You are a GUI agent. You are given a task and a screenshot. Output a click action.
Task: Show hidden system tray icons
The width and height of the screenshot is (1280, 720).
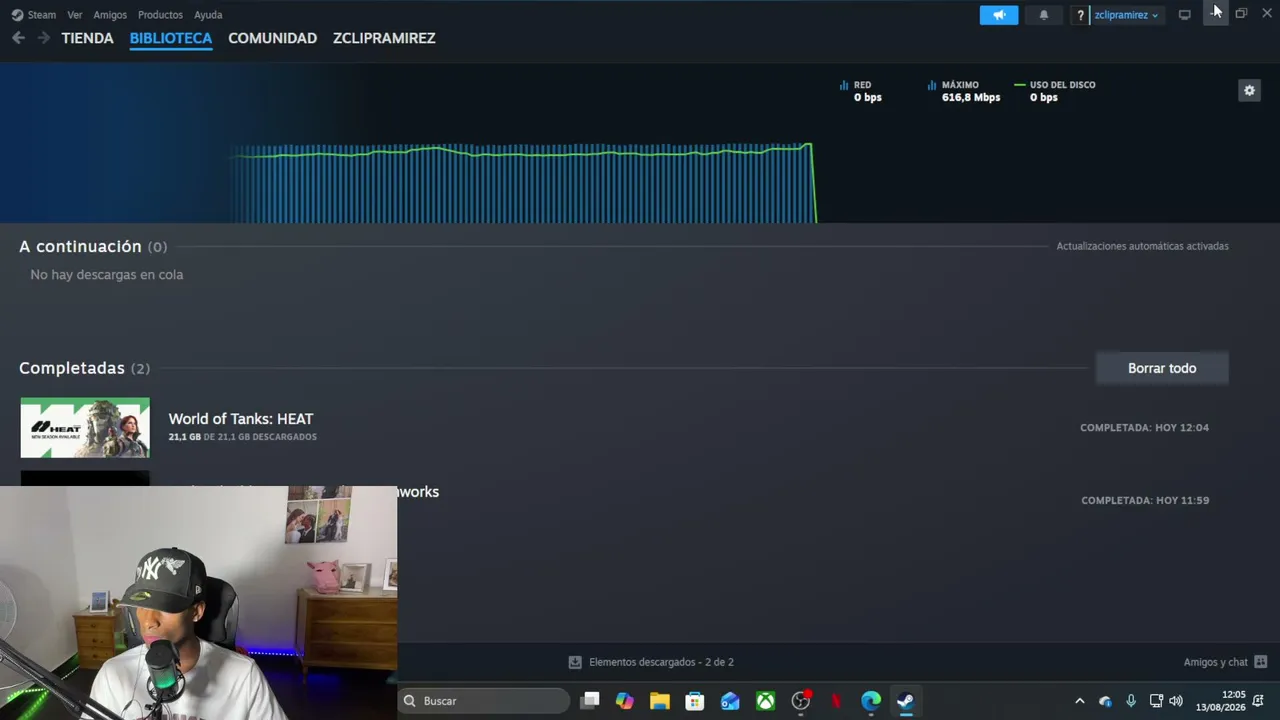pyautogui.click(x=1079, y=701)
